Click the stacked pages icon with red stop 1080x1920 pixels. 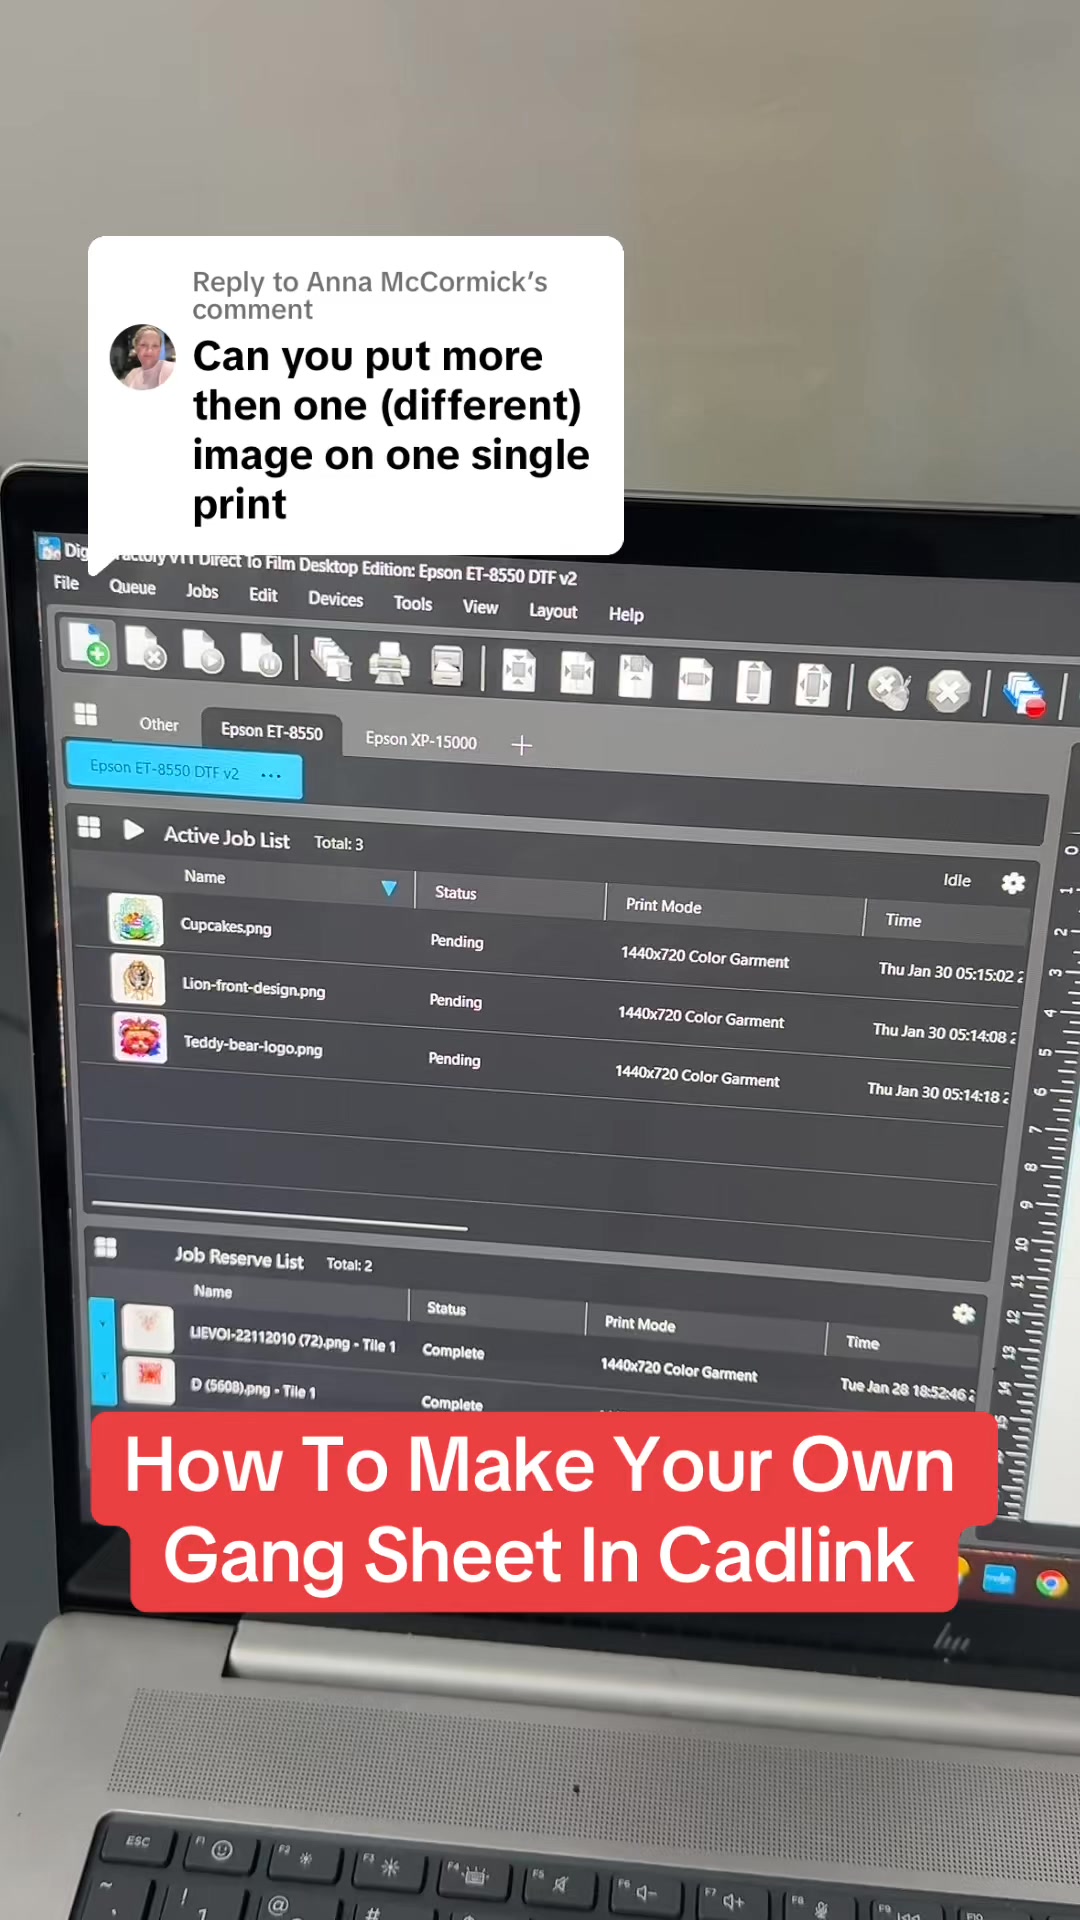coord(1024,695)
